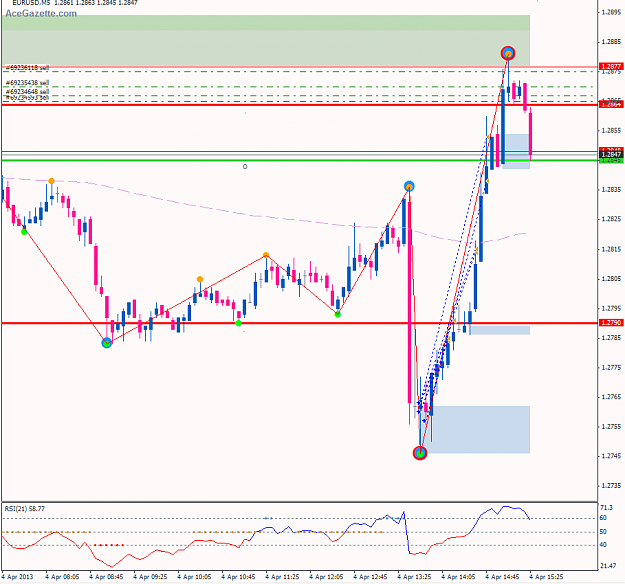This screenshot has height=584, width=625.
Task: Click the 4 Apr 11:25 time label
Action: coord(282,577)
